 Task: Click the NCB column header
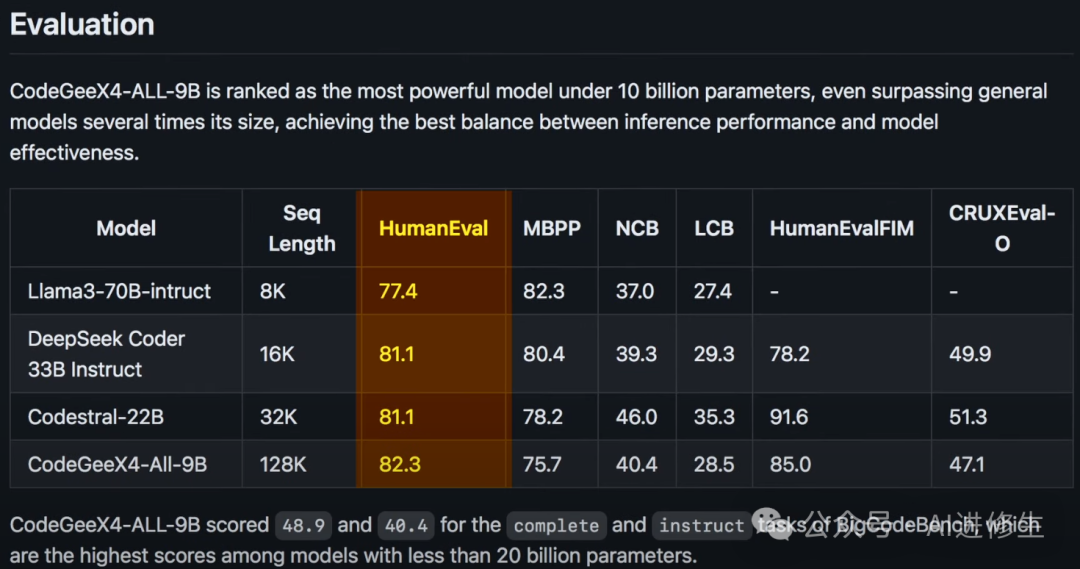pyautogui.click(x=637, y=228)
